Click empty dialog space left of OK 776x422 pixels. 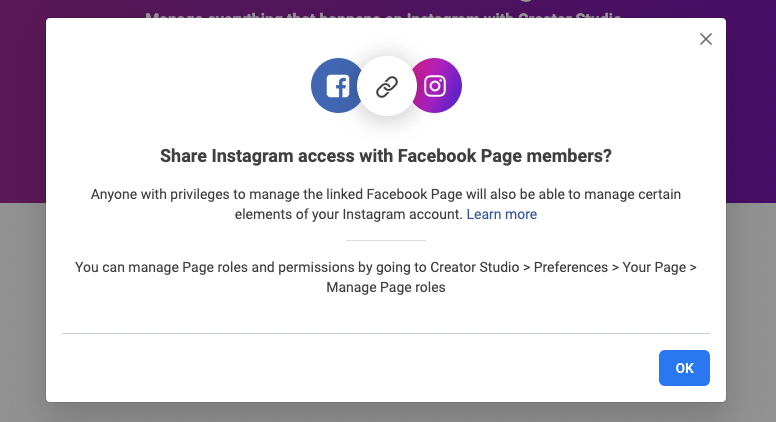coord(350,368)
